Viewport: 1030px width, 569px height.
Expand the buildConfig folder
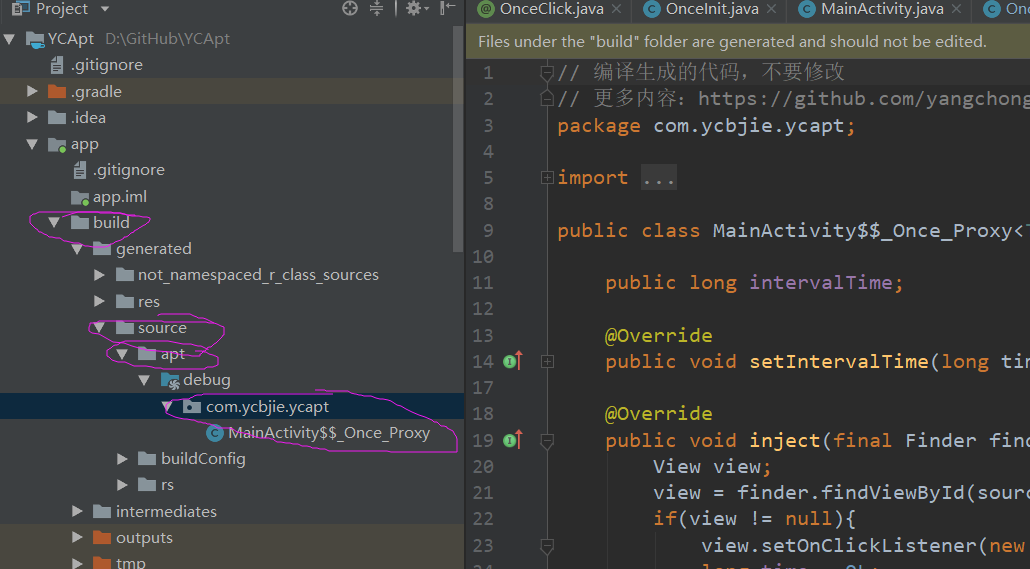122,459
